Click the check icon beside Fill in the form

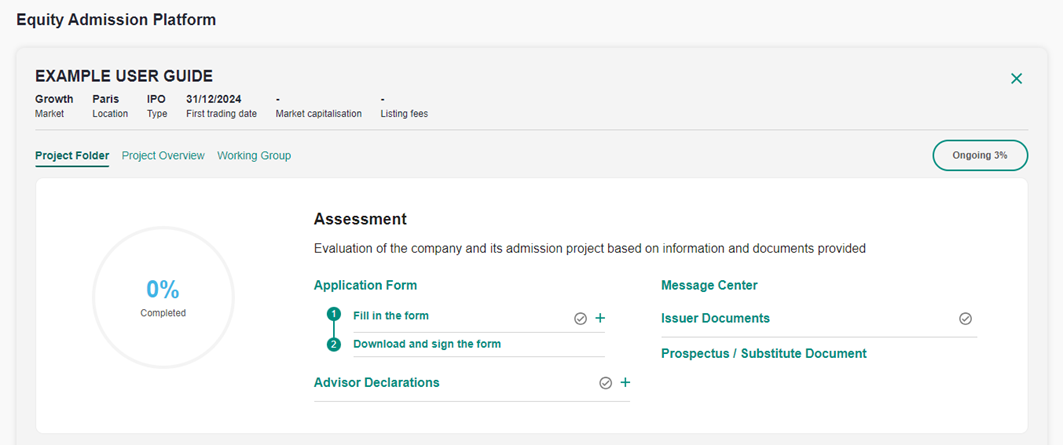580,318
